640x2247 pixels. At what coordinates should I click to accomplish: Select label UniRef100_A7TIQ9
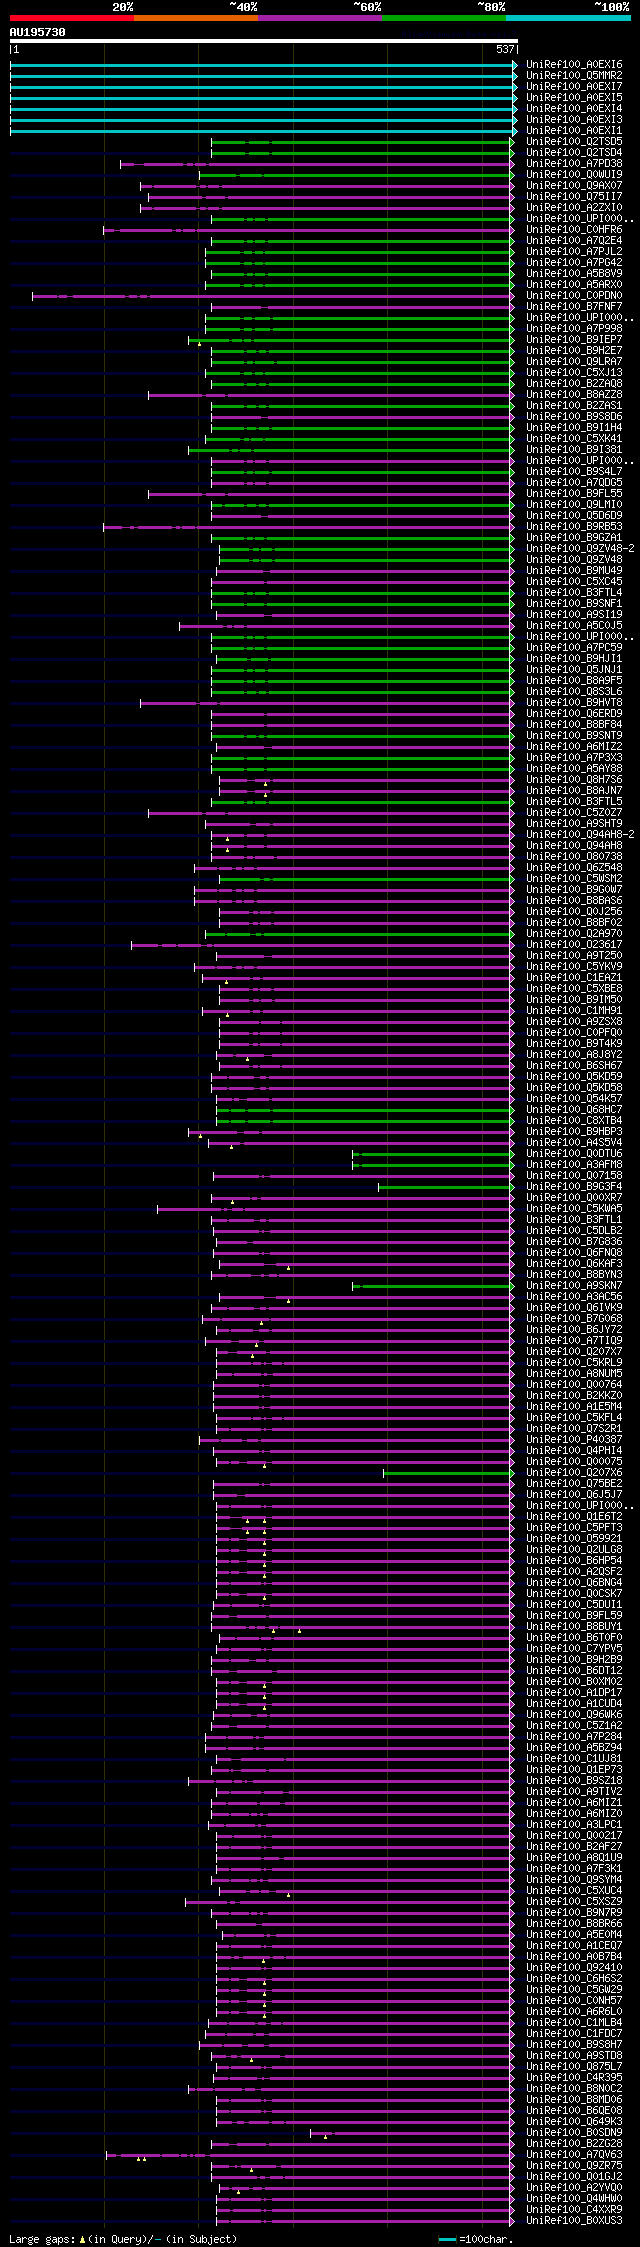click(574, 1341)
